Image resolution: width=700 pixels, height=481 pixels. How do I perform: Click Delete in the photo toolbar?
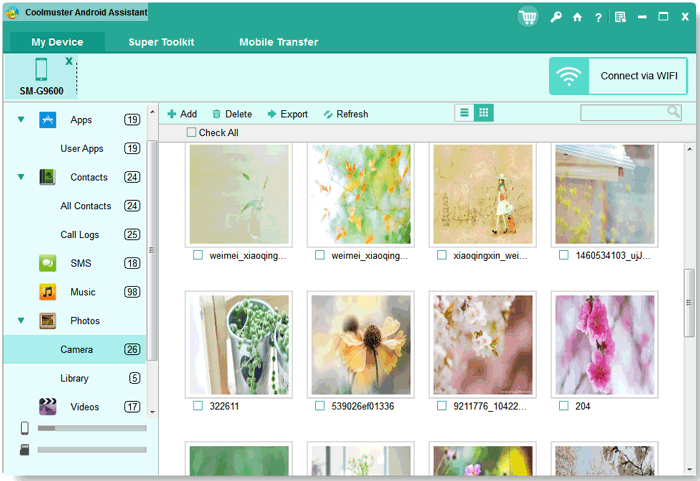pyautogui.click(x=232, y=114)
